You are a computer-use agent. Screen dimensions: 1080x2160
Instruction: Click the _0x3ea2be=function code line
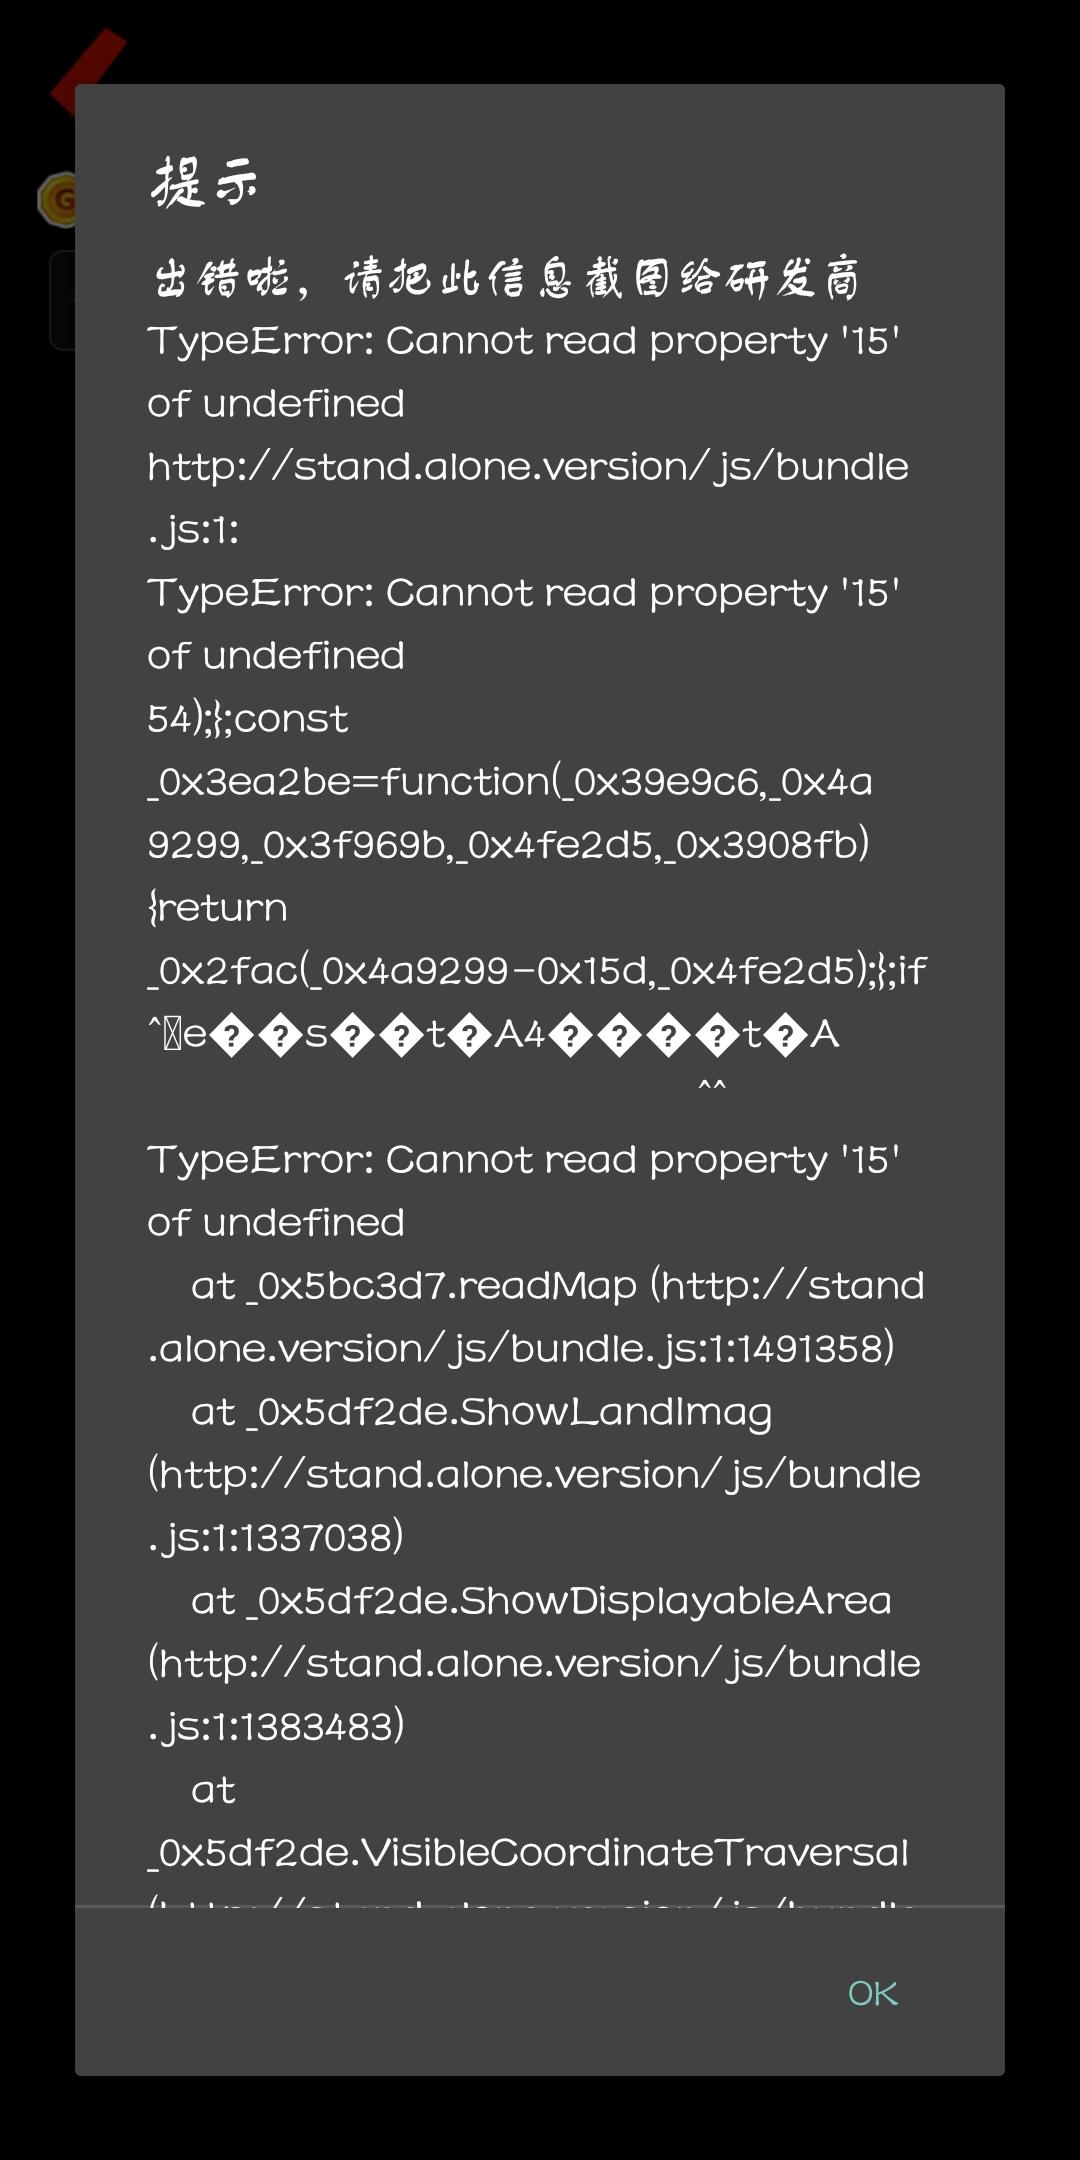510,782
